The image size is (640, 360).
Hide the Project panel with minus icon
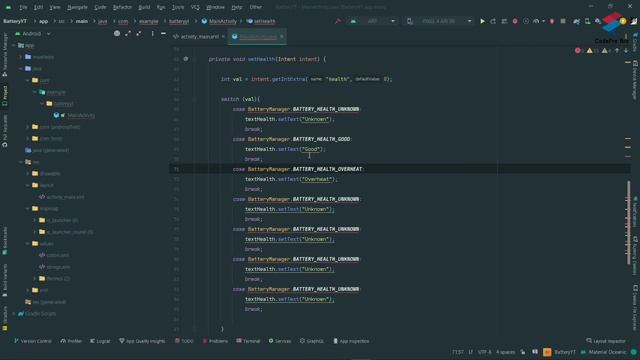click(x=163, y=33)
